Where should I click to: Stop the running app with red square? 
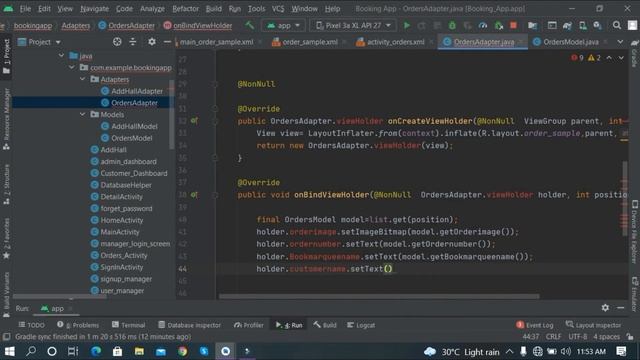(x=513, y=25)
